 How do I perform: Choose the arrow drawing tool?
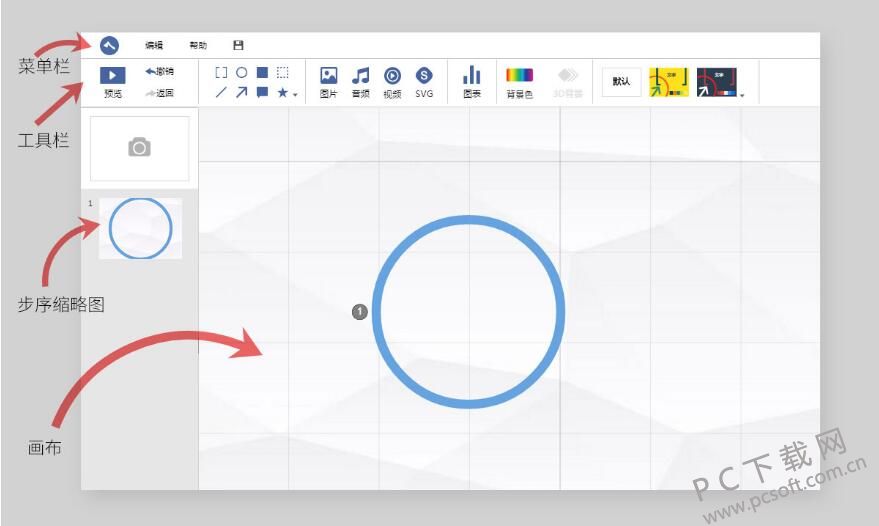click(241, 93)
